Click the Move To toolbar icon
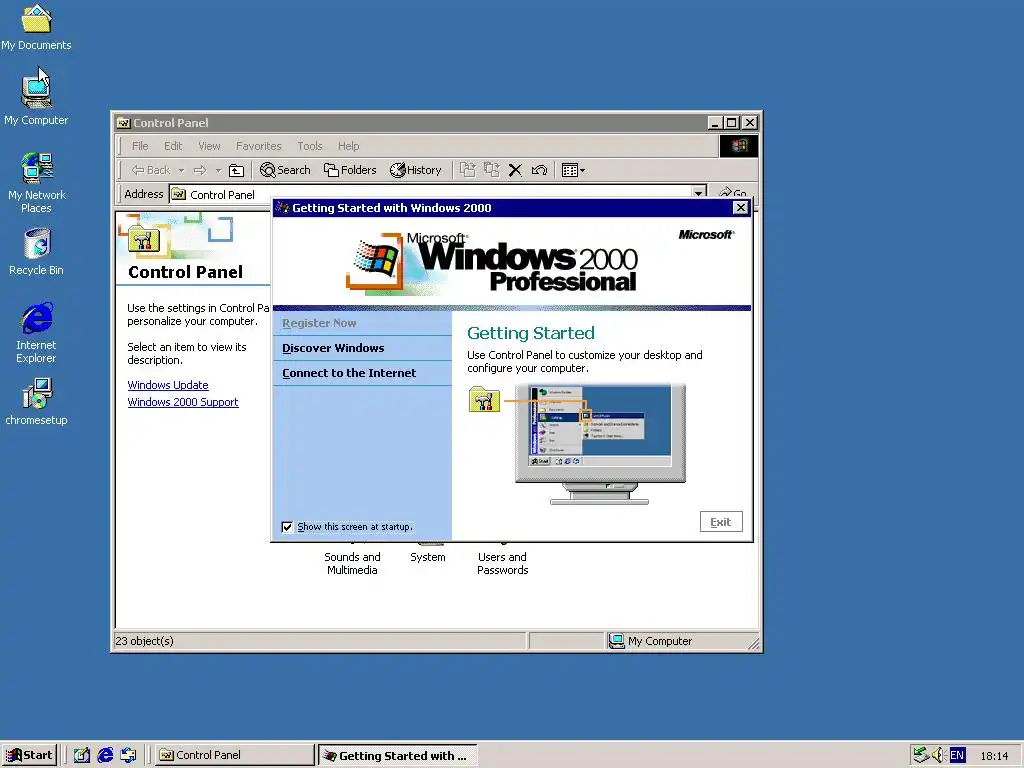 pyautogui.click(x=467, y=170)
